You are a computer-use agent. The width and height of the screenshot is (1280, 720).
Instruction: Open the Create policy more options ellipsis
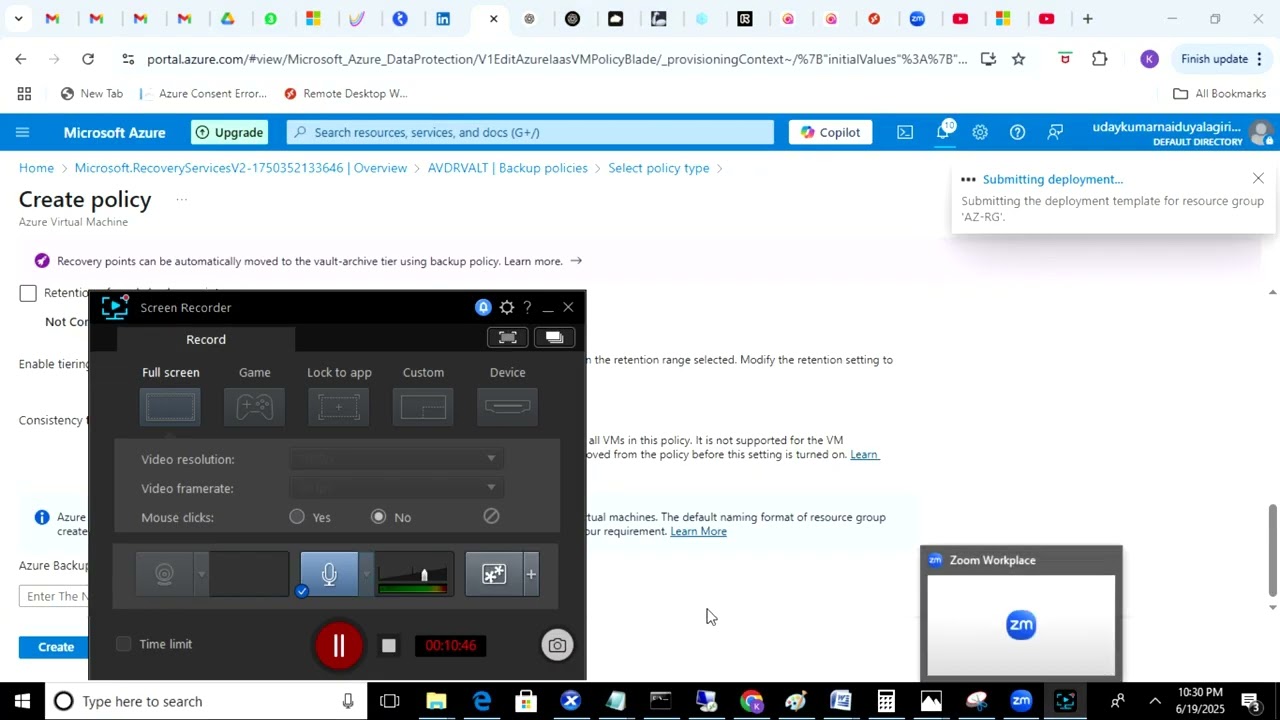[x=181, y=199]
